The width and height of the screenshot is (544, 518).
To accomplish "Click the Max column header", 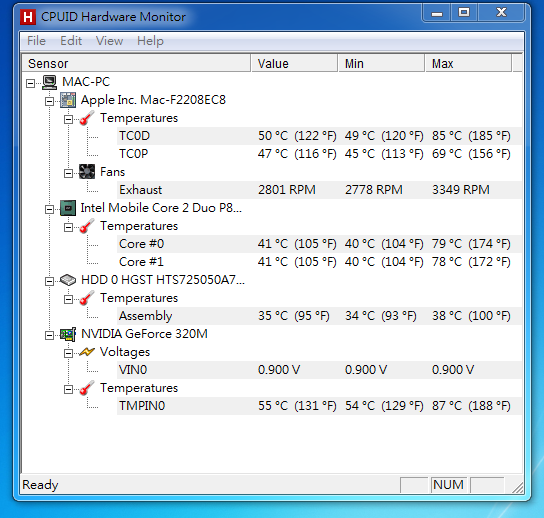I will (468, 63).
